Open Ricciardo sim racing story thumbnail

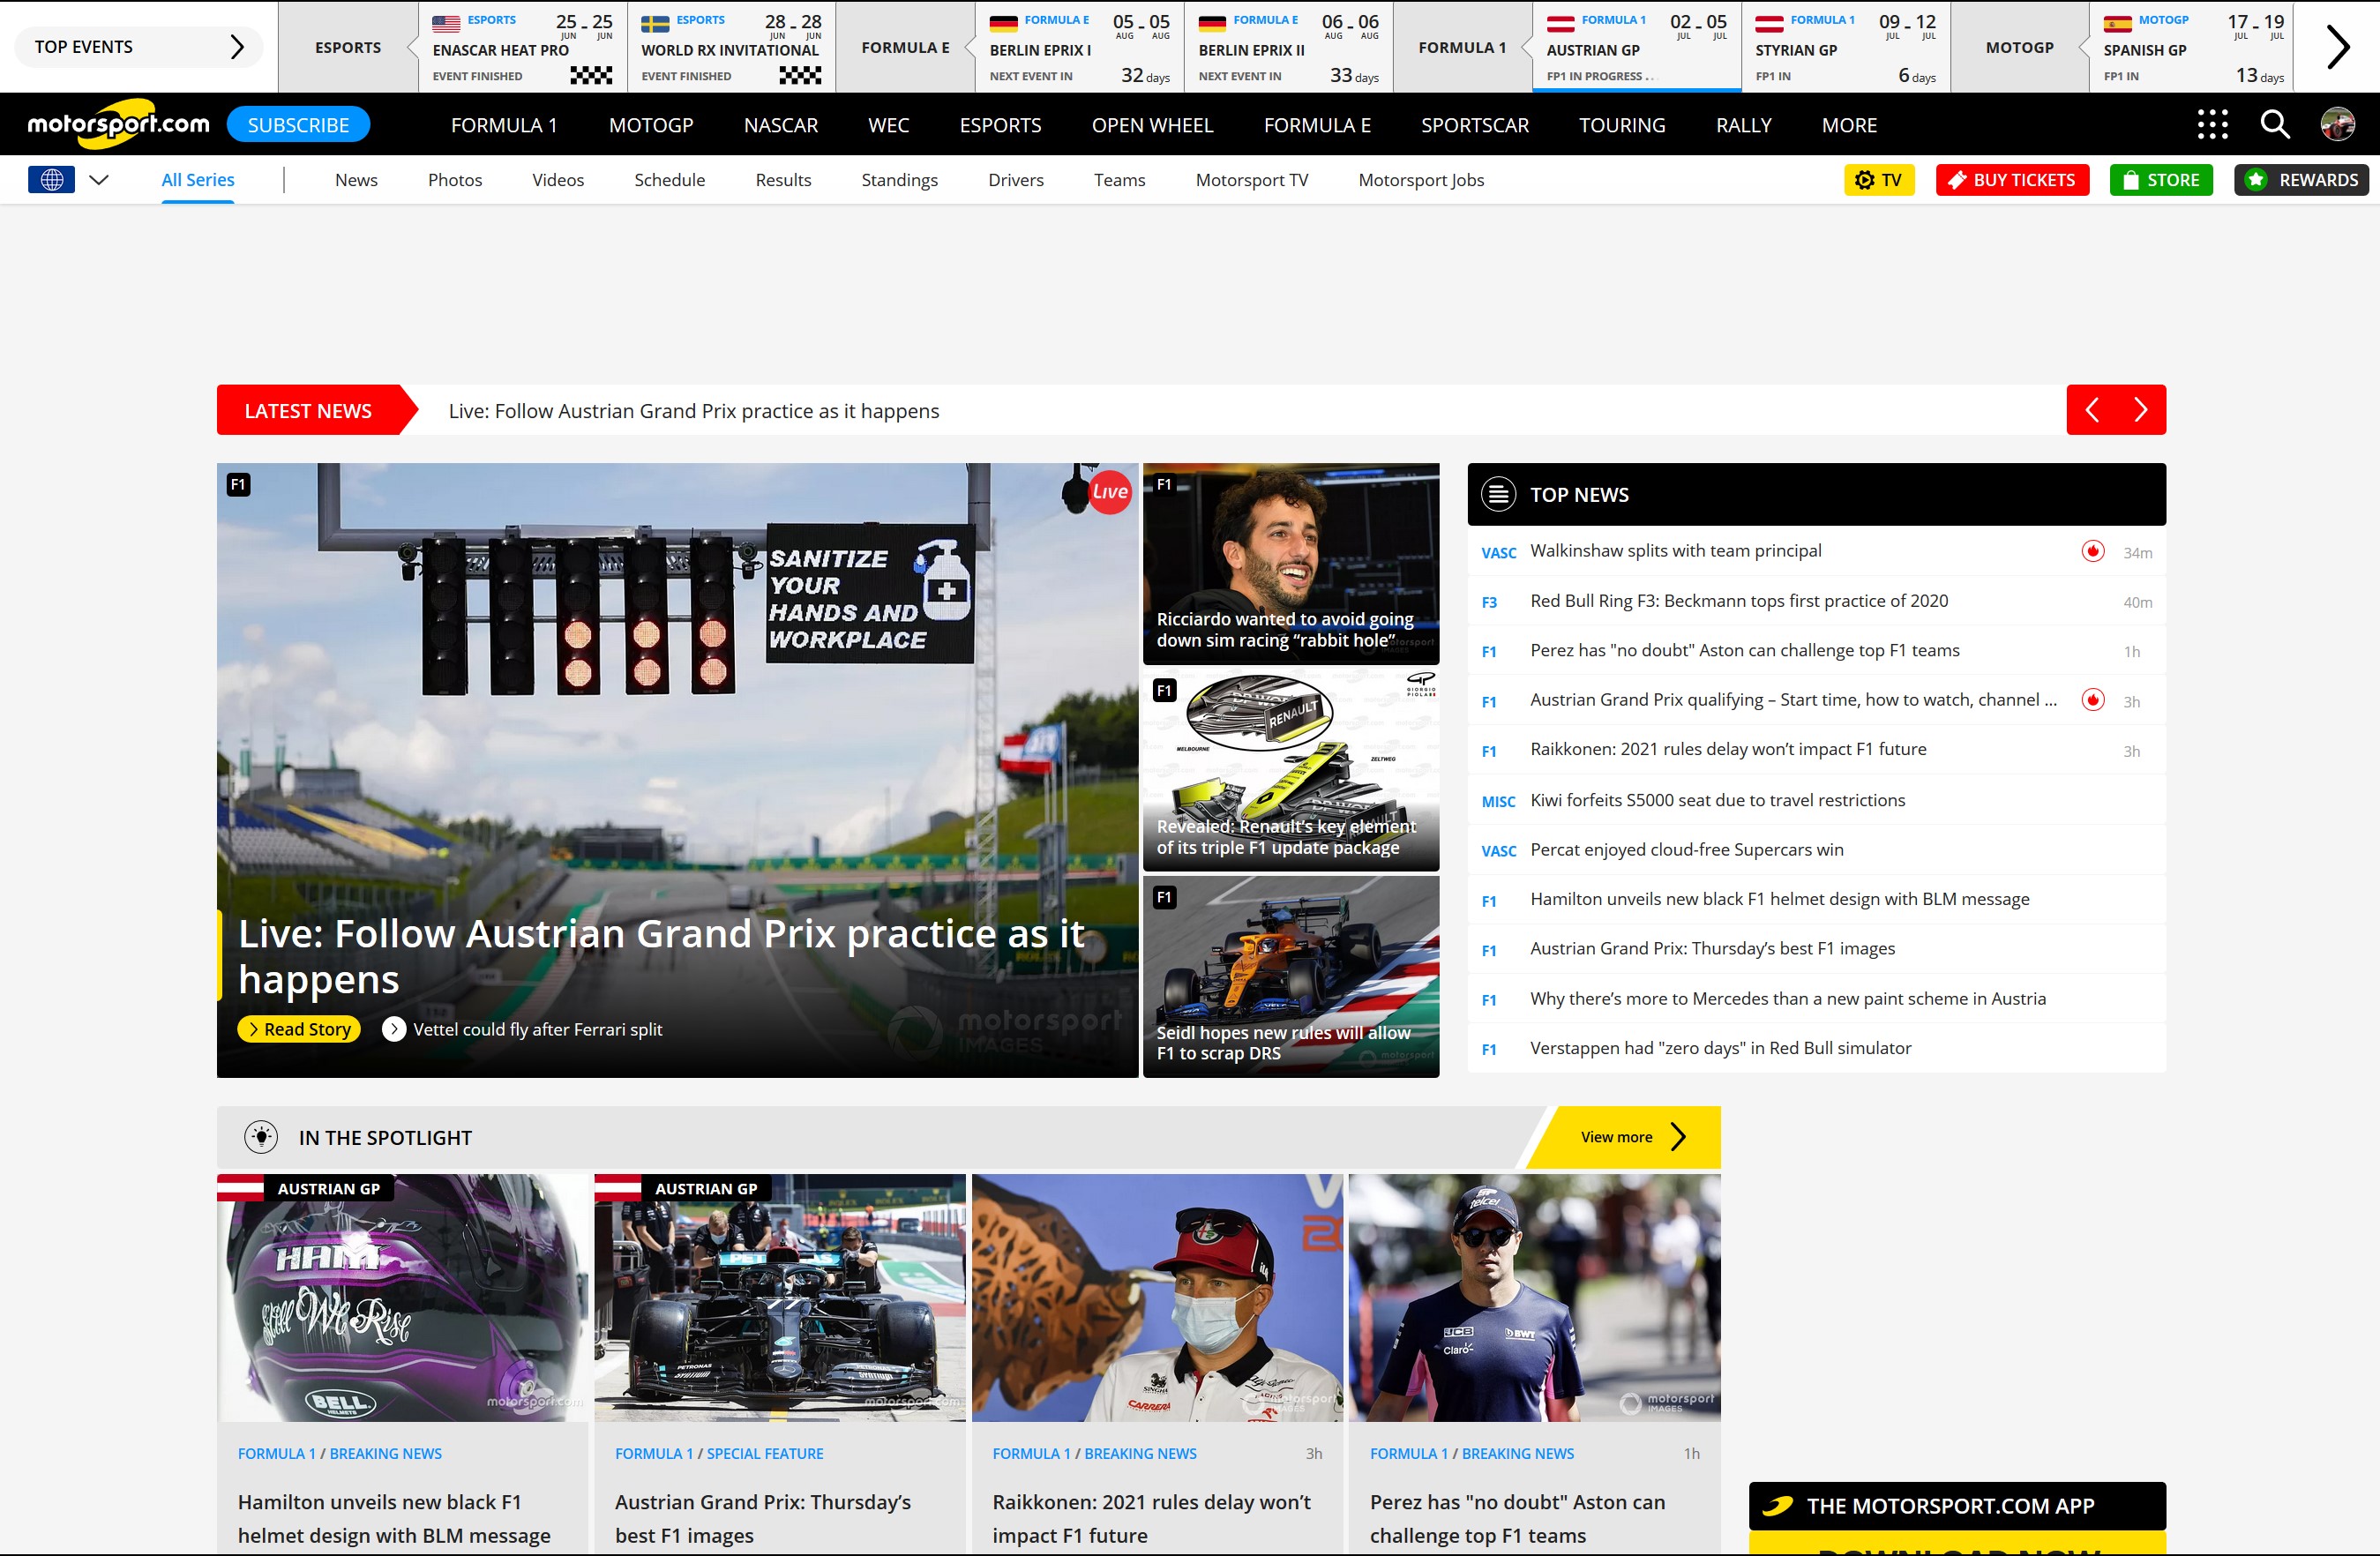point(1291,563)
